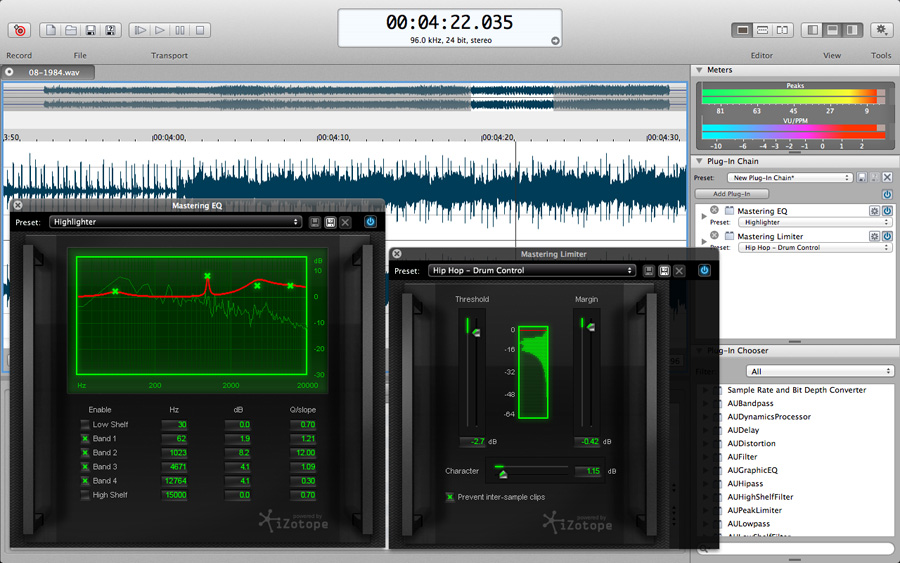The image size is (900, 563).
Task: Uncheck Prevent inter-sample clips
Action: tap(450, 497)
